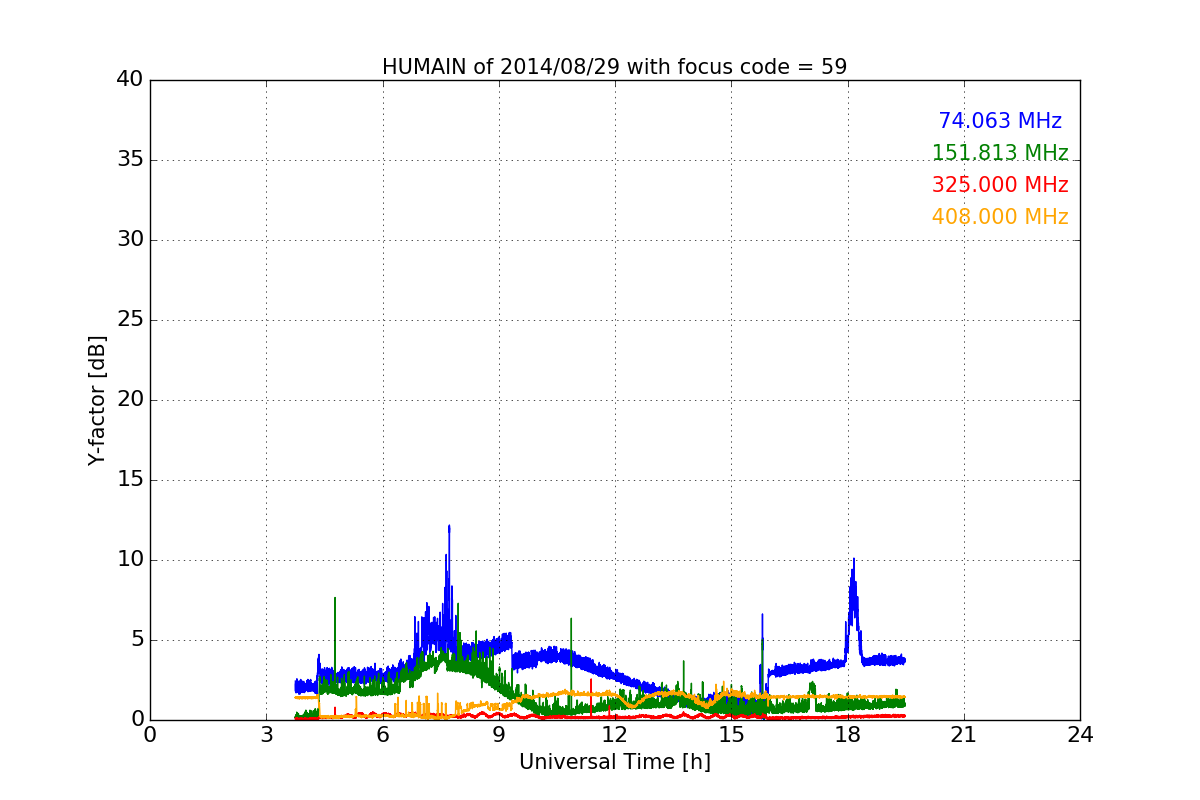
Task: Click the x-axis tick label '24'
Action: click(x=1080, y=734)
